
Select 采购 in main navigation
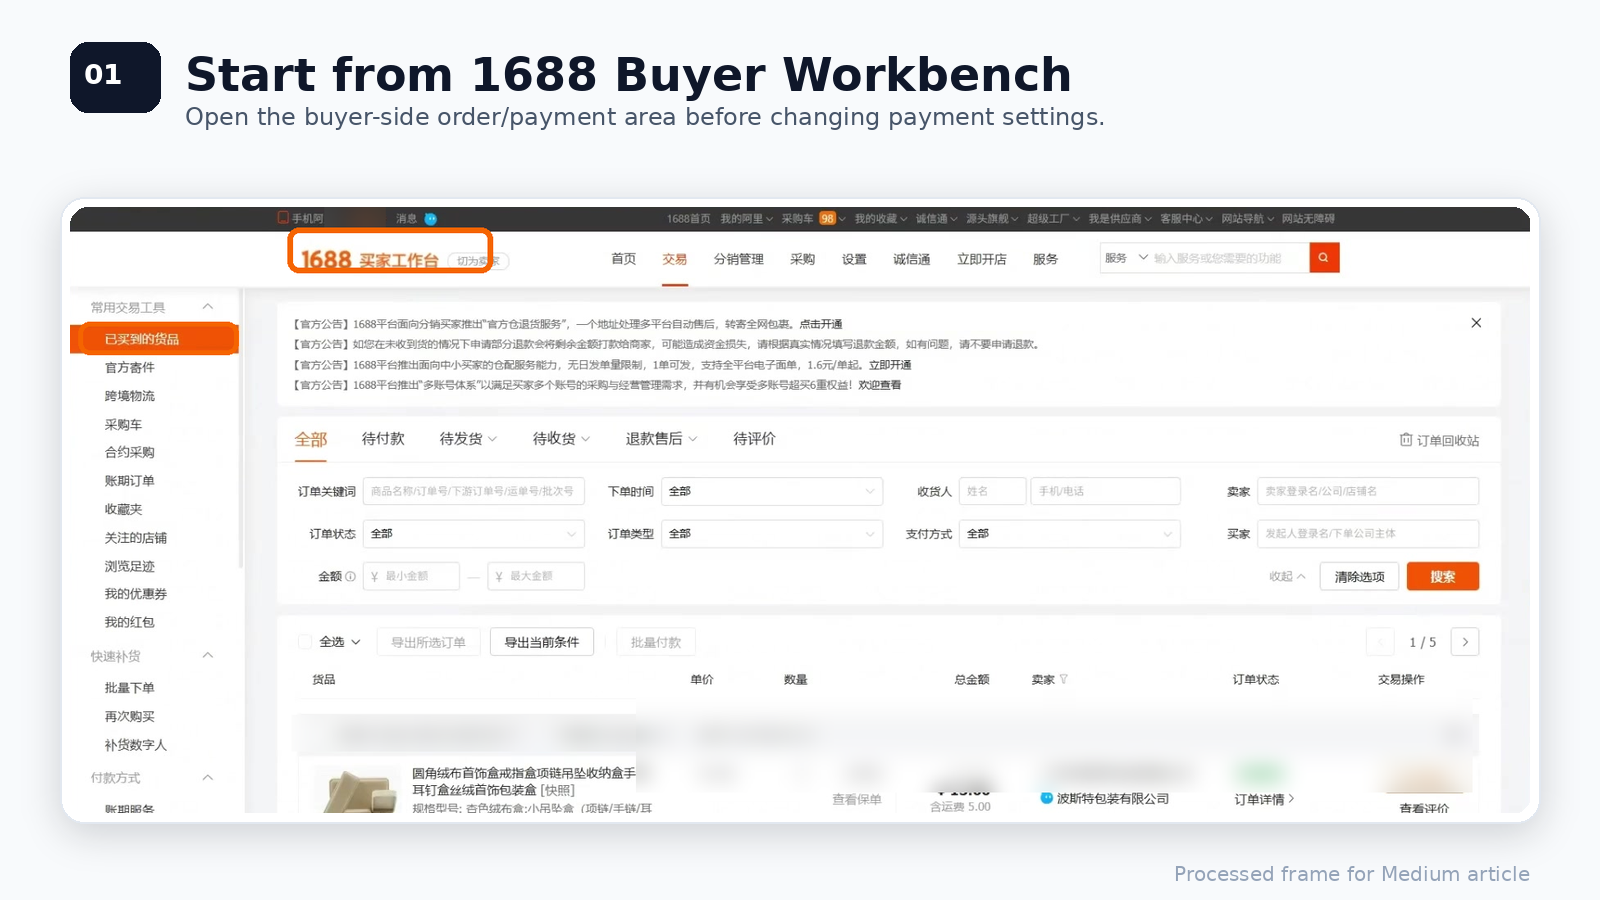point(803,259)
